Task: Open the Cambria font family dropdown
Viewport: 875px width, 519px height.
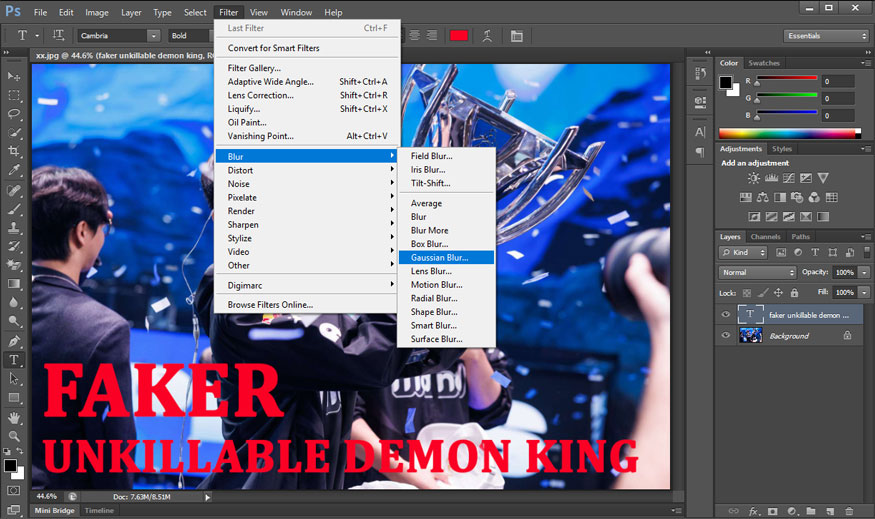Action: coord(153,36)
